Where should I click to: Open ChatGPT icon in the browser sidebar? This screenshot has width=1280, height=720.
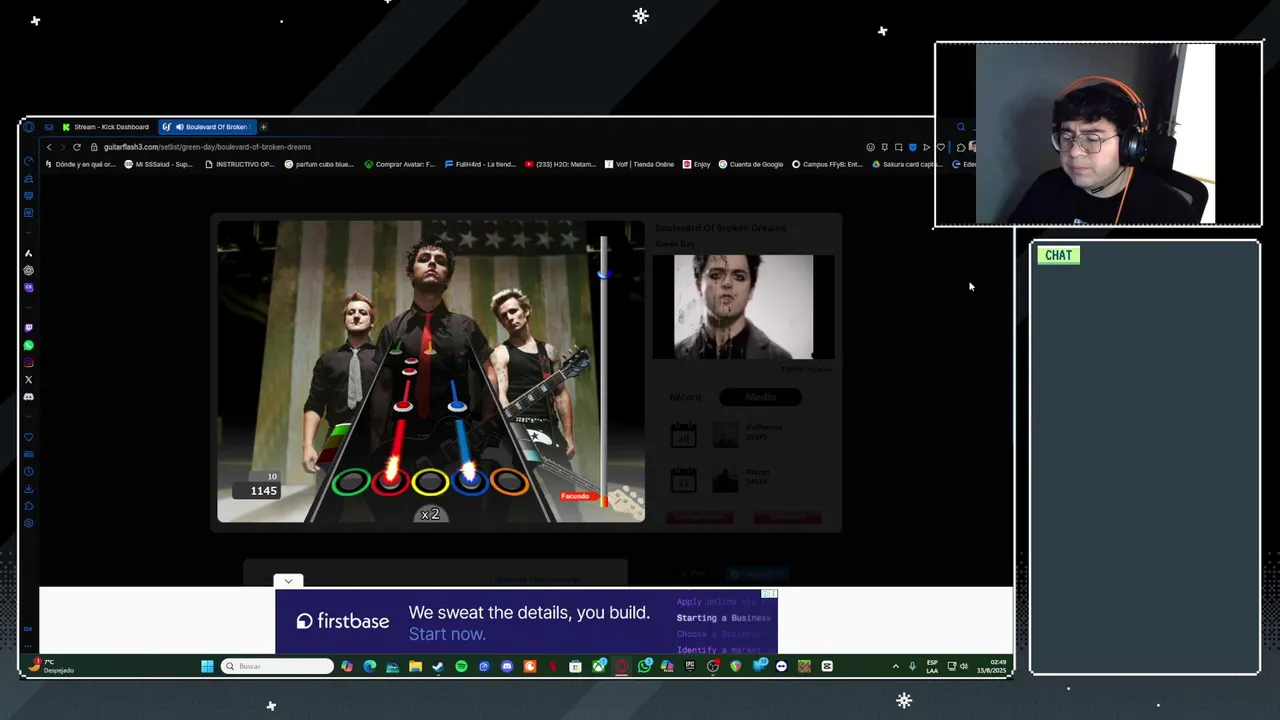(x=28, y=270)
